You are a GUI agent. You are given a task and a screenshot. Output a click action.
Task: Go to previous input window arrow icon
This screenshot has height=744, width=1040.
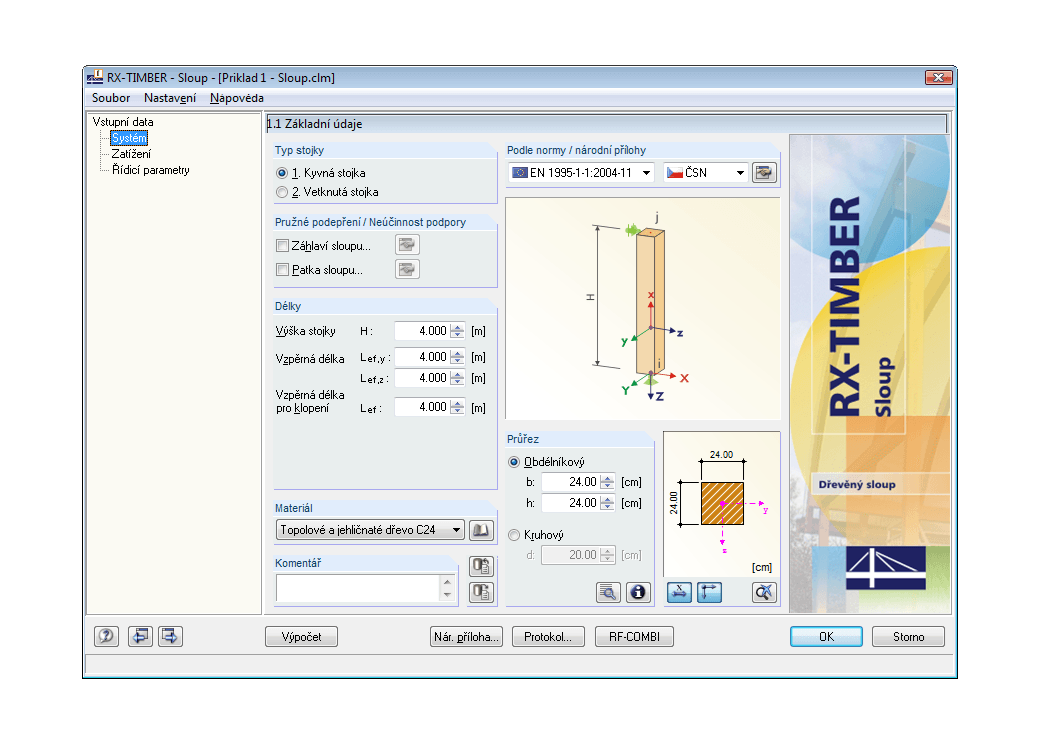(140, 637)
